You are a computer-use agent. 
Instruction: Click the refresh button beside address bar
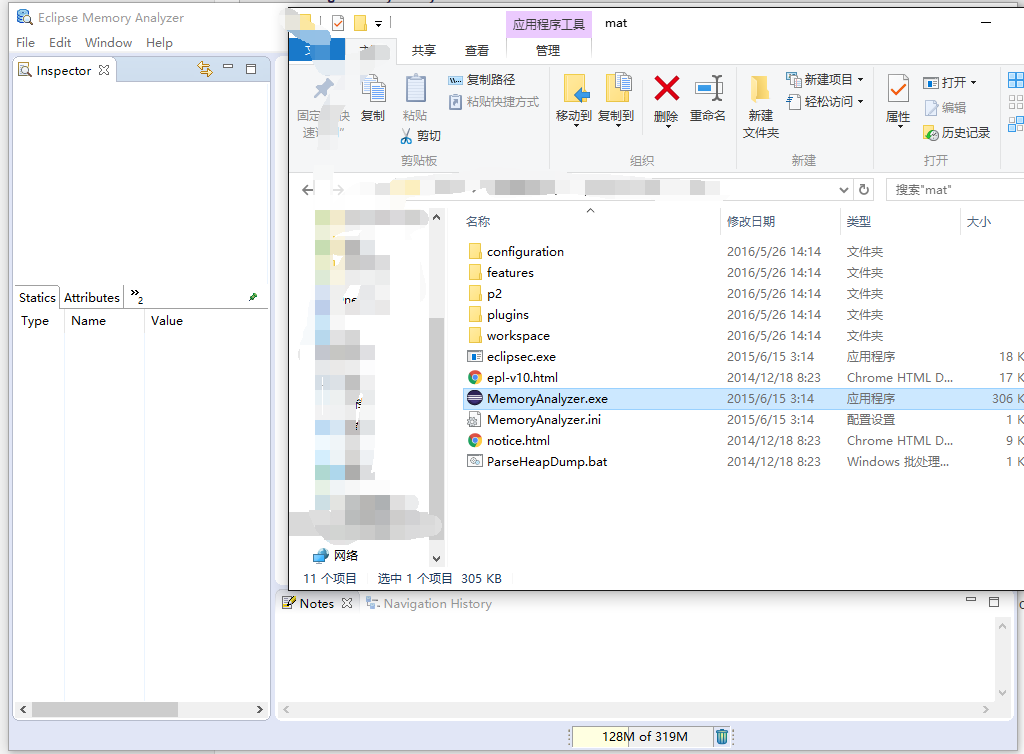[x=864, y=189]
